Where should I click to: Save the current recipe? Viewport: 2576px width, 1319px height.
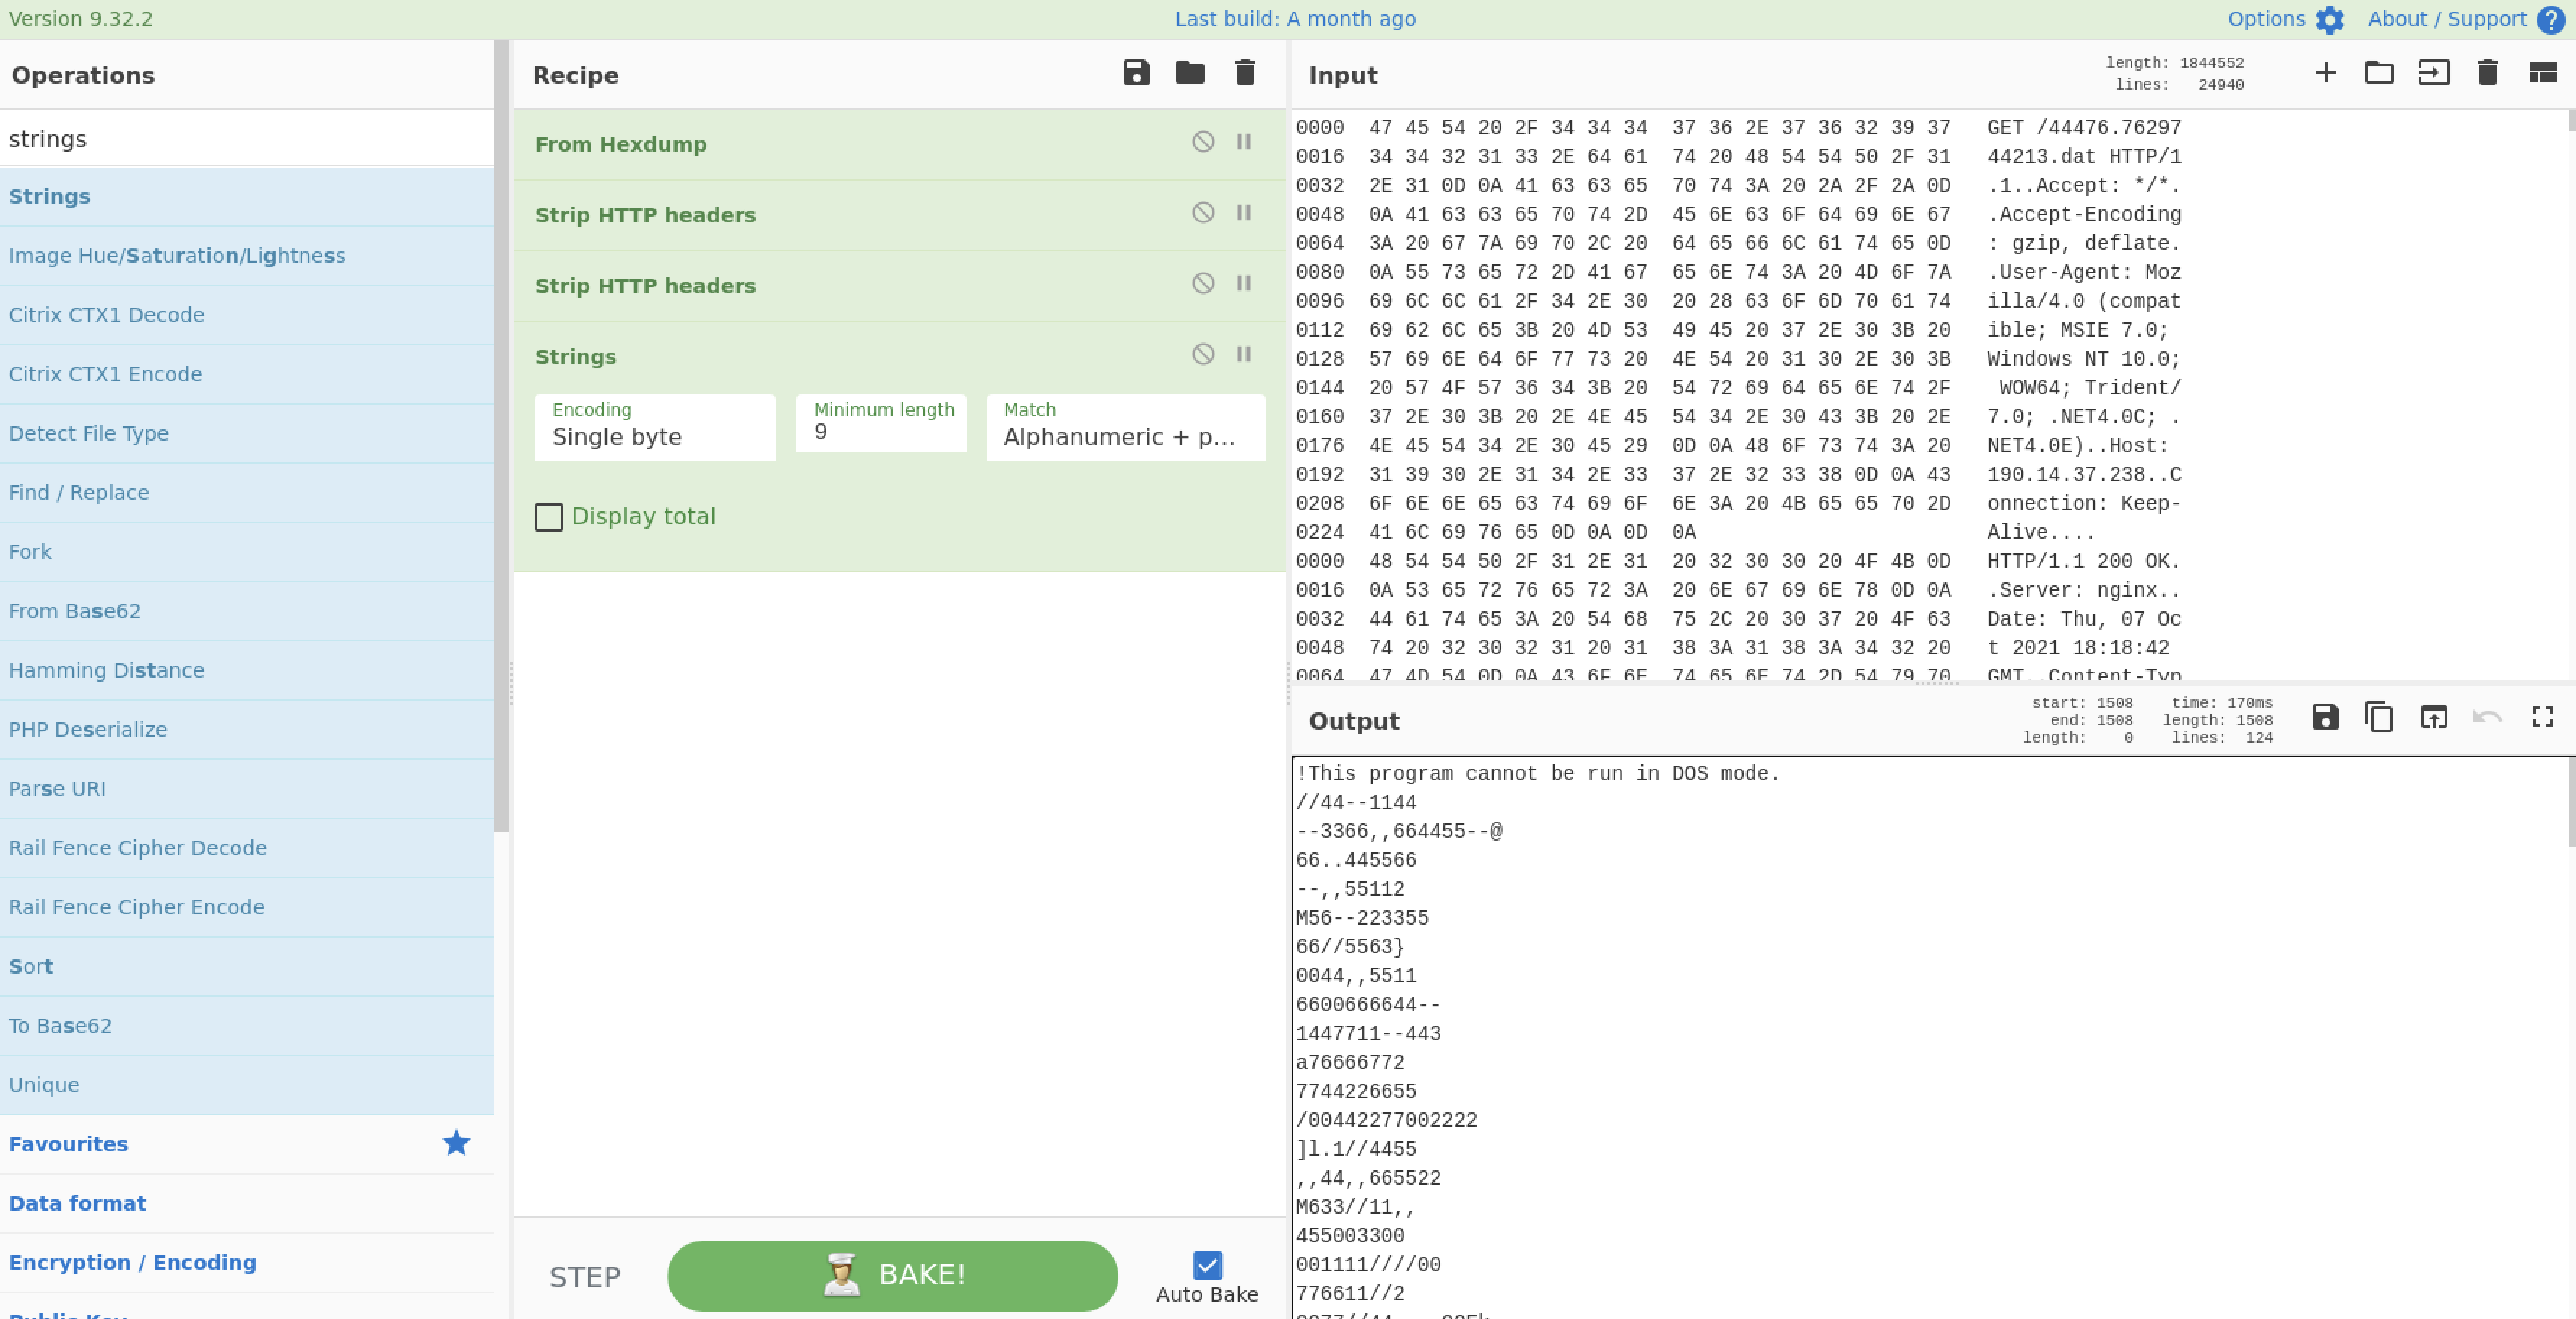[x=1136, y=73]
